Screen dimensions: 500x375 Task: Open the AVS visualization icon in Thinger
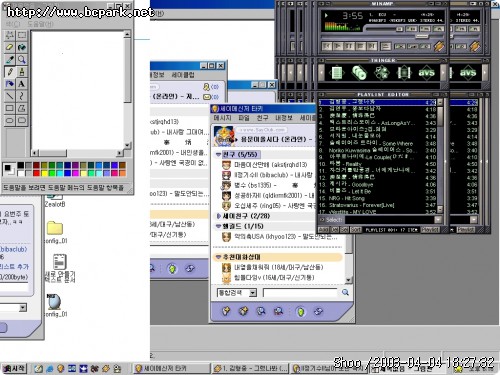click(x=427, y=72)
